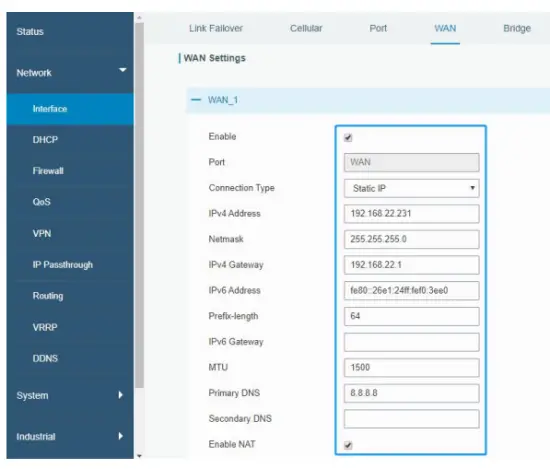
Task: Click the MTU input field
Action: pyautogui.click(x=411, y=368)
